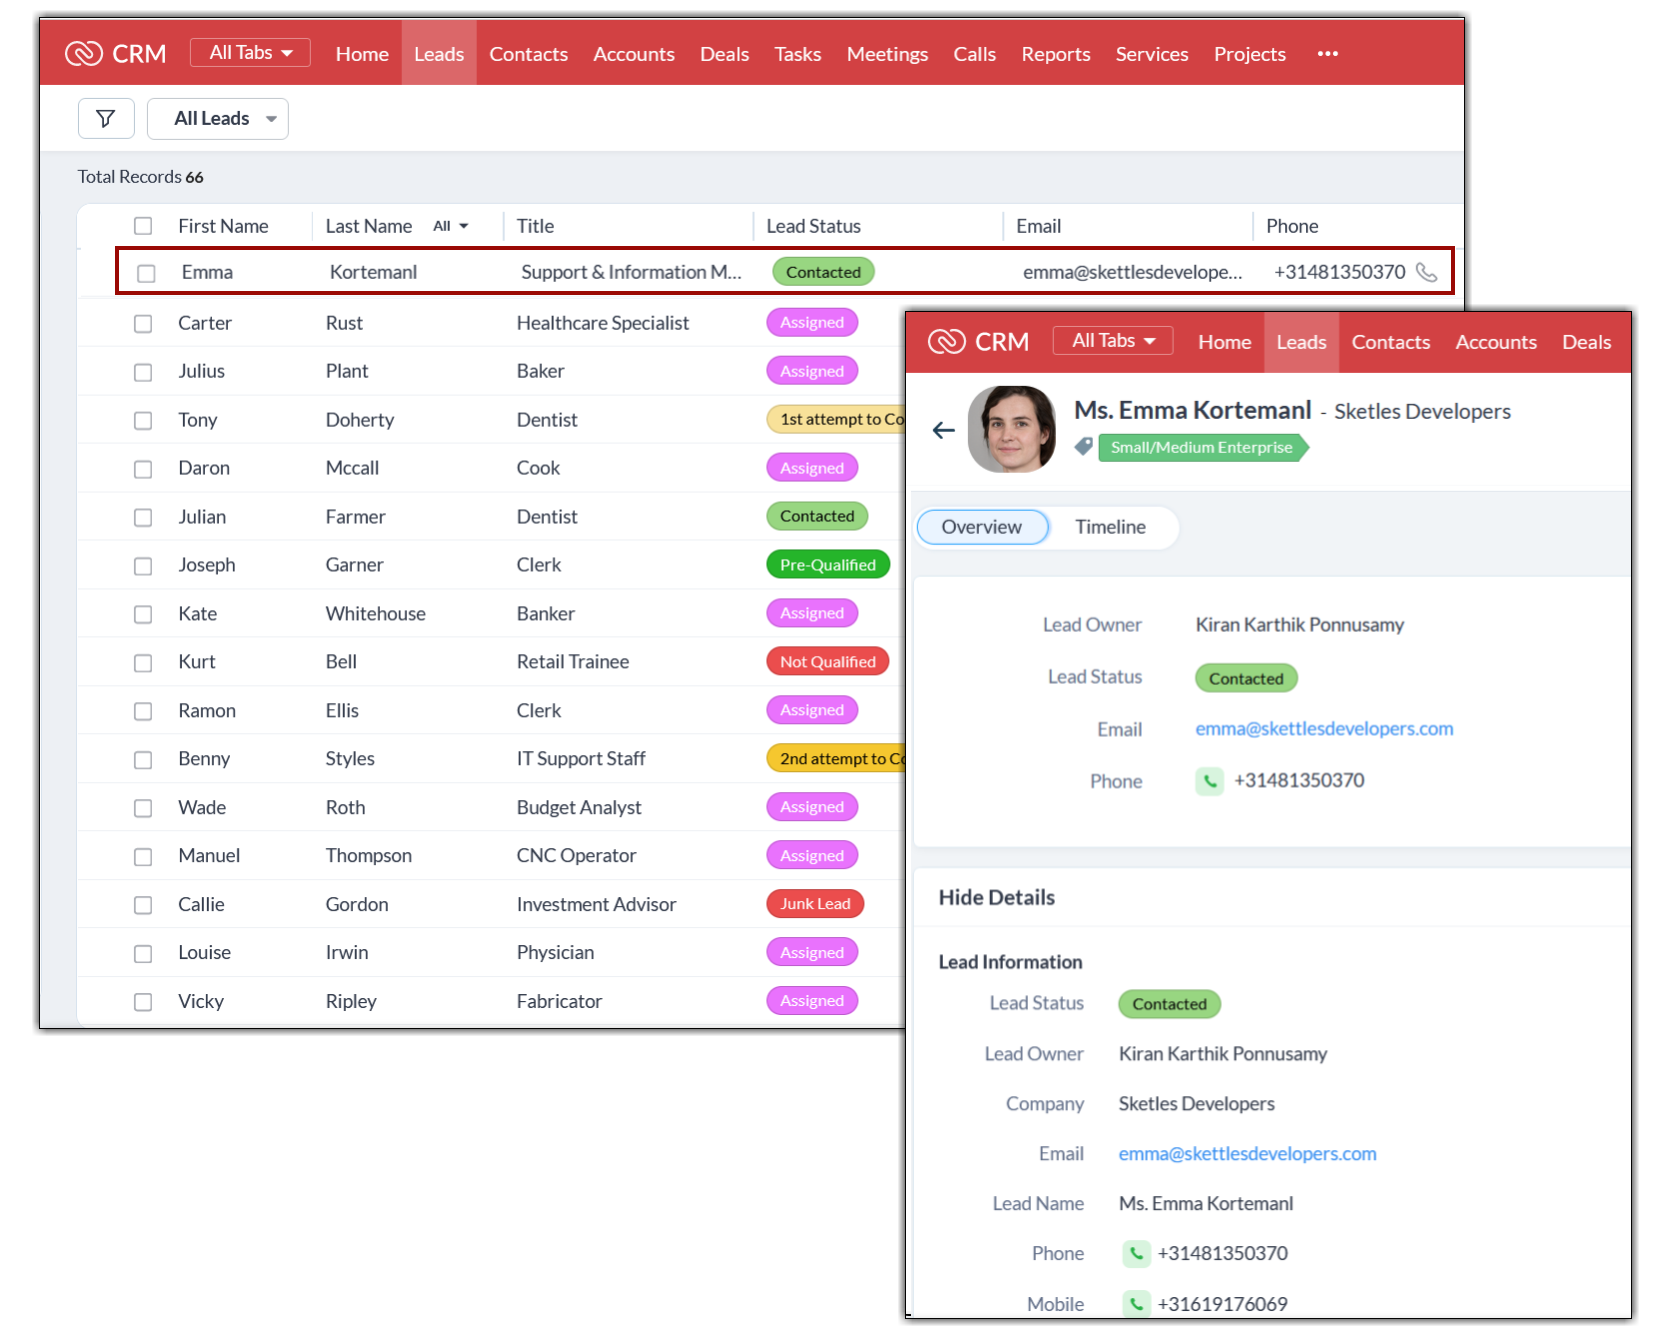Click green phone icon next to Mobile number
The width and height of the screenshot is (1660, 1335).
(1136, 1304)
